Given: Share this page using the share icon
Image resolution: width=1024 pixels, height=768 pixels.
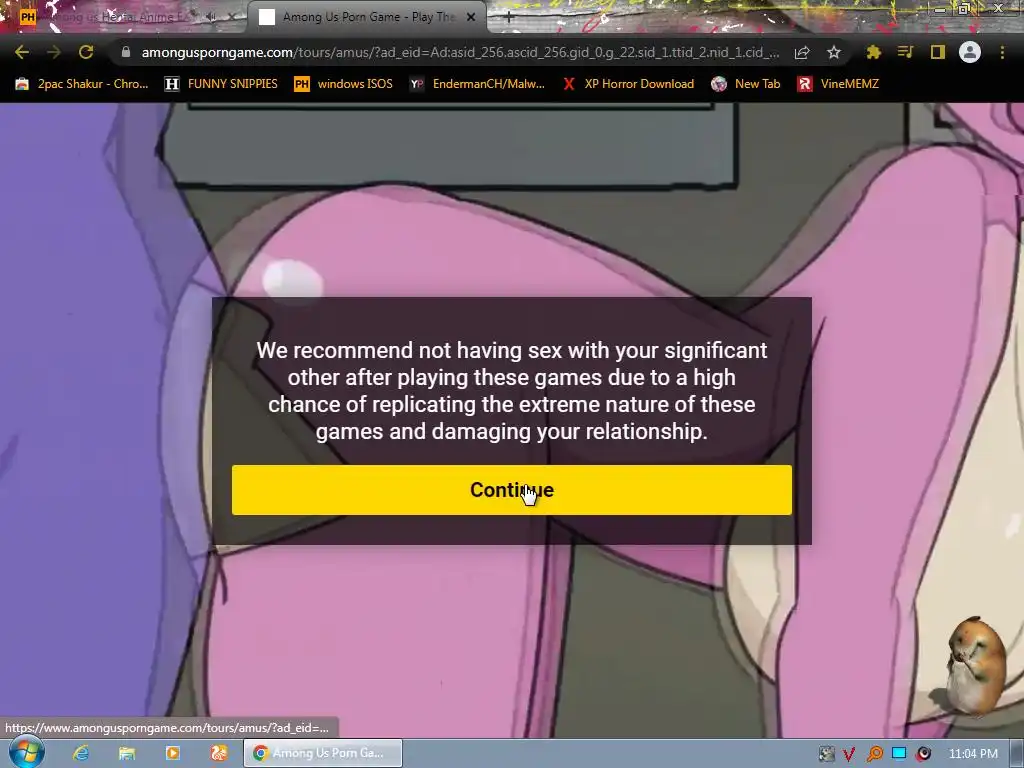Looking at the screenshot, I should point(802,52).
